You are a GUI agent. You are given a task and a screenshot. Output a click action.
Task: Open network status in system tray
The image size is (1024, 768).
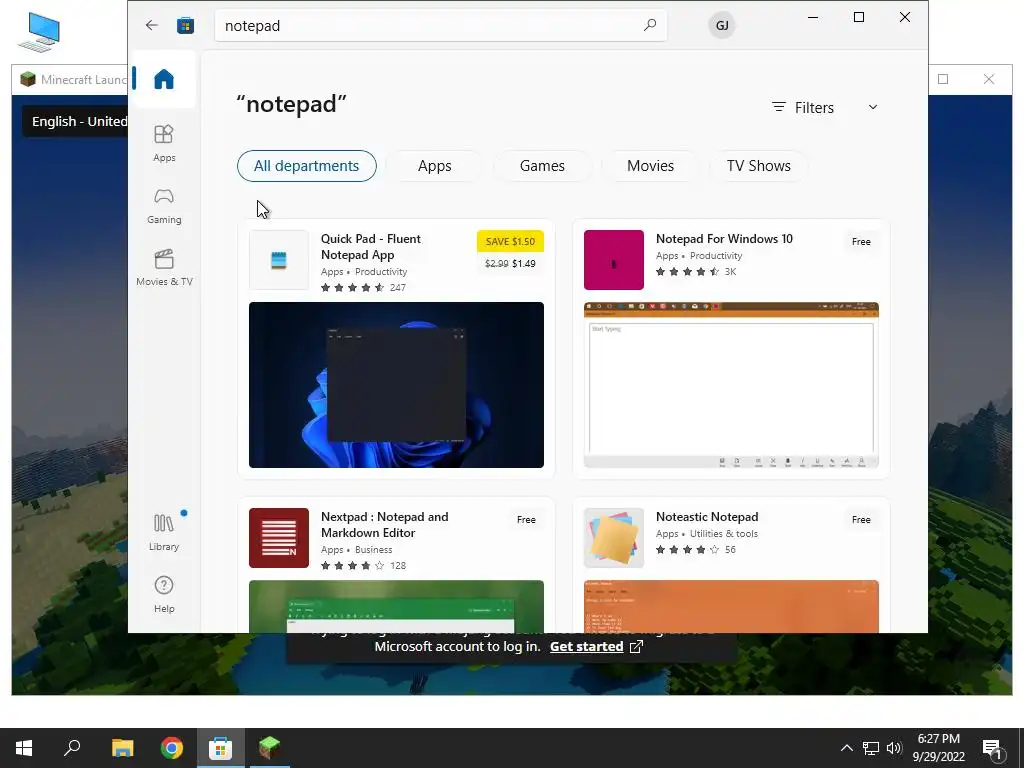871,748
